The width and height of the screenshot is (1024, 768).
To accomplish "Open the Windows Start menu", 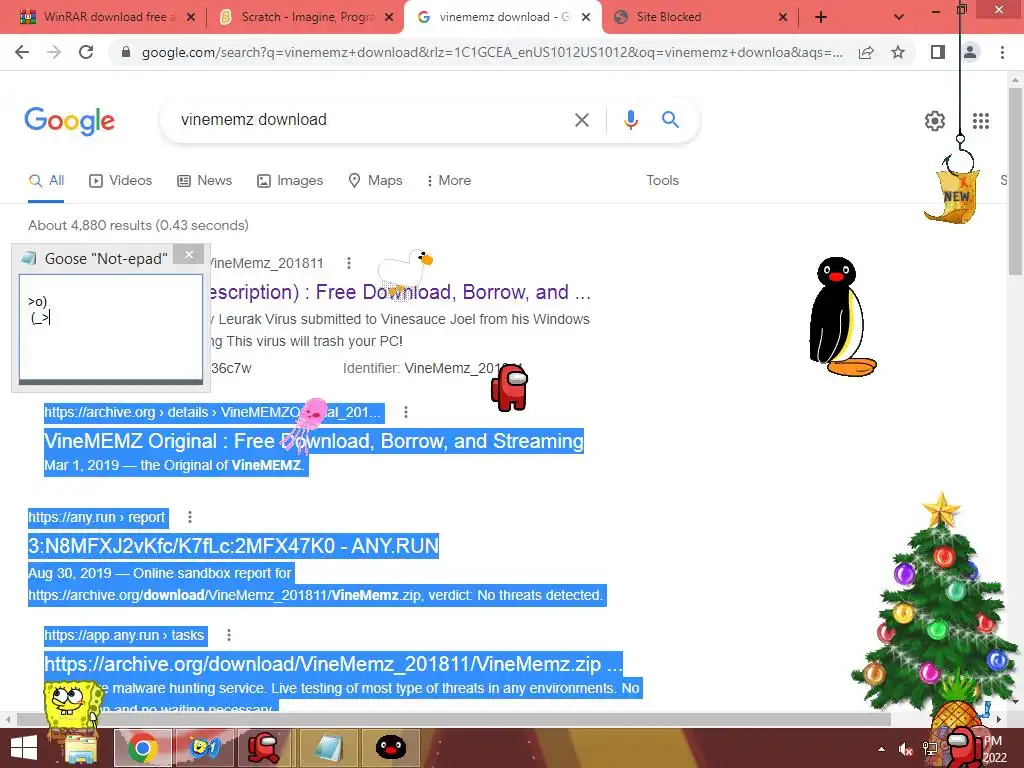I will (24, 748).
